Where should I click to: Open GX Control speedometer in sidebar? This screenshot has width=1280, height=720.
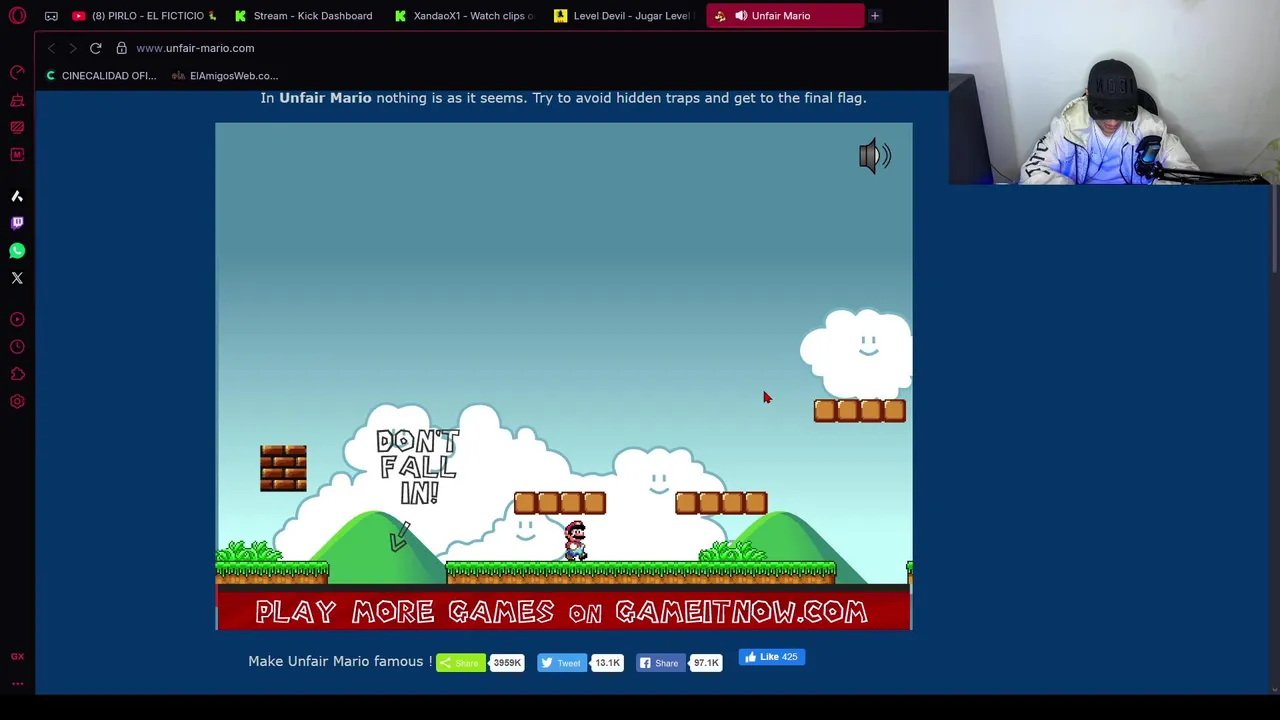(17, 73)
